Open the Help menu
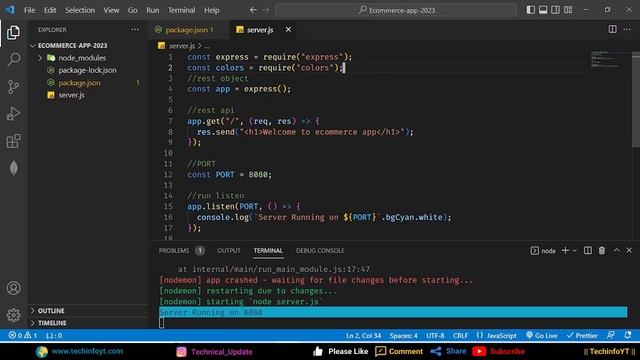640x360 pixels. tap(211, 10)
